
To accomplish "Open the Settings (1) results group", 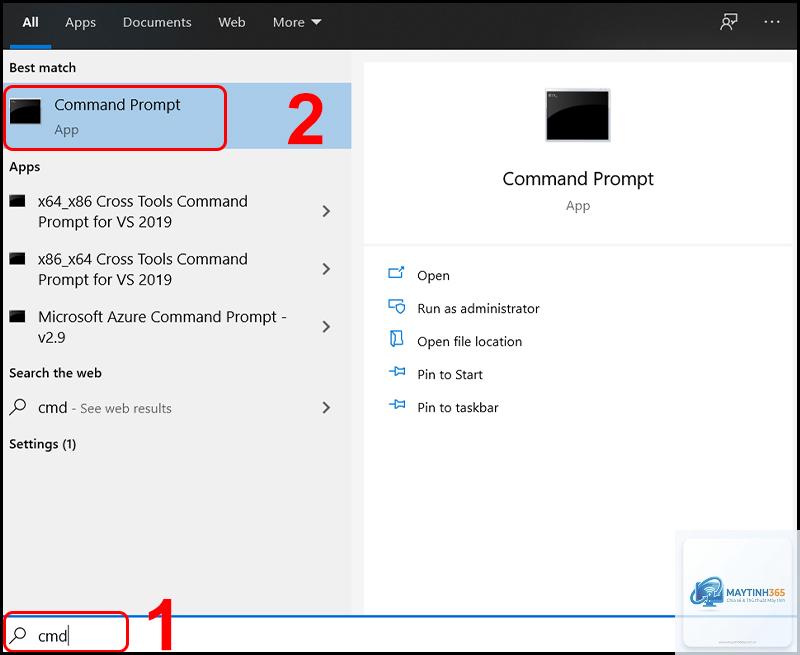I will click(43, 444).
